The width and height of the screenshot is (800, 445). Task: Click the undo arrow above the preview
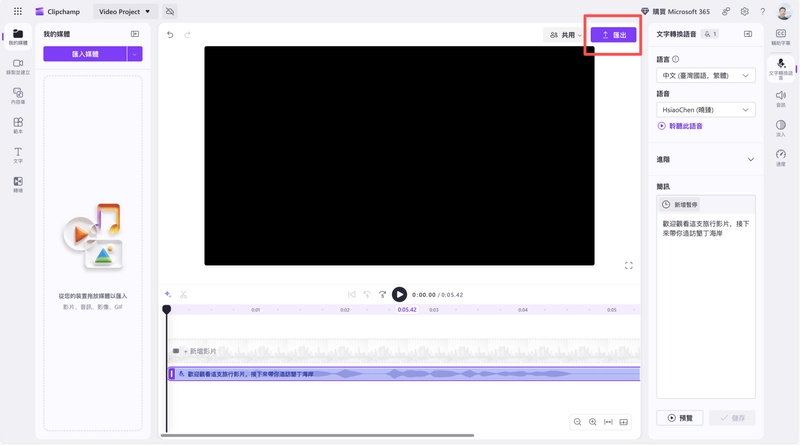[x=170, y=35]
